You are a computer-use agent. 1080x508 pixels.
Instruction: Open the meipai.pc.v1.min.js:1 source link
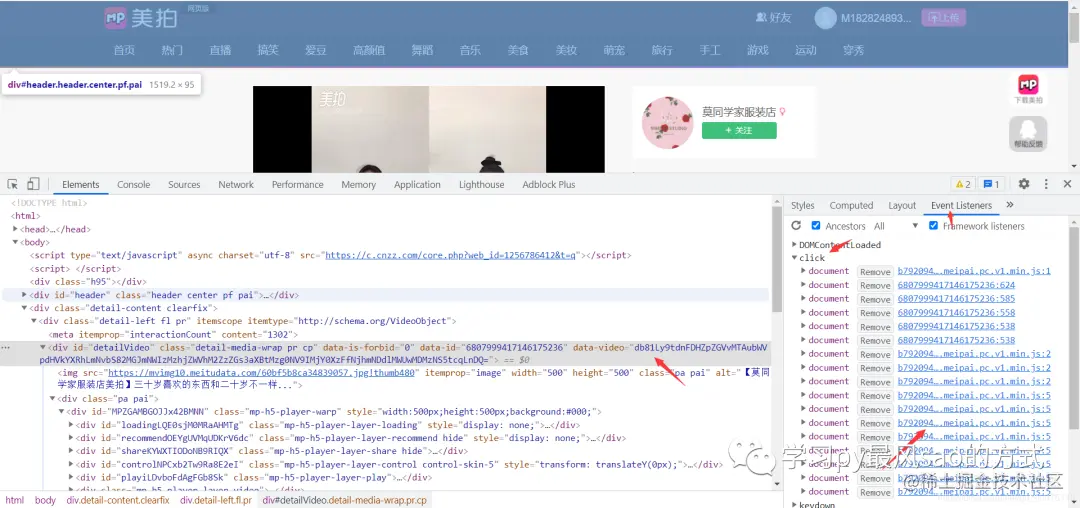pyautogui.click(x=974, y=271)
